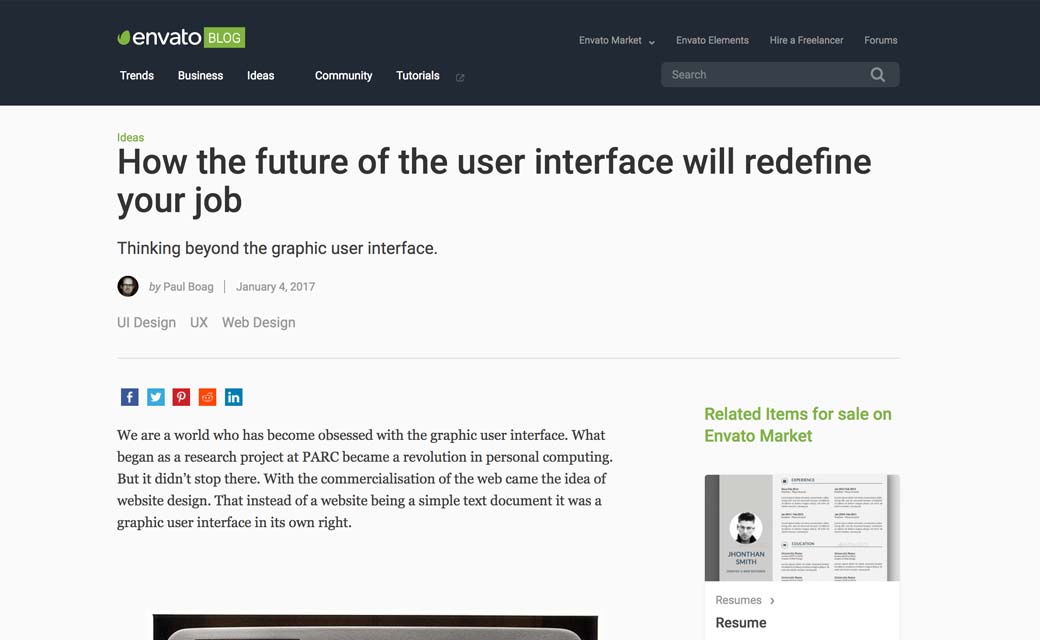Share article on LinkedIn

pos(233,397)
